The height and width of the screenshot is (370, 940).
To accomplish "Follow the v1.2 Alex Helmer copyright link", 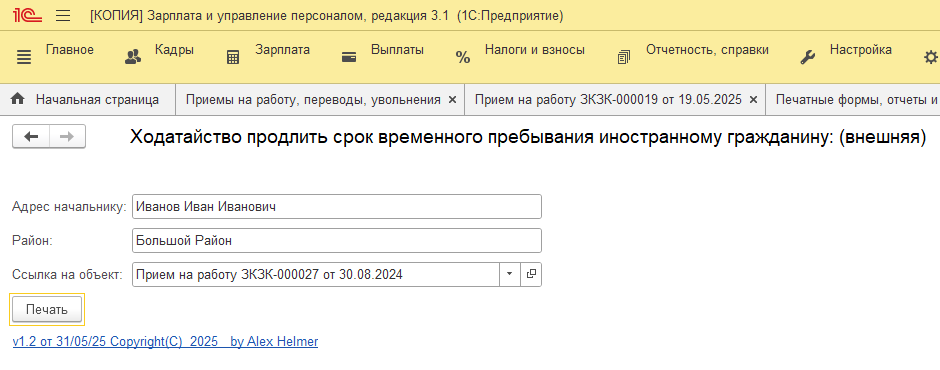I will (x=165, y=342).
